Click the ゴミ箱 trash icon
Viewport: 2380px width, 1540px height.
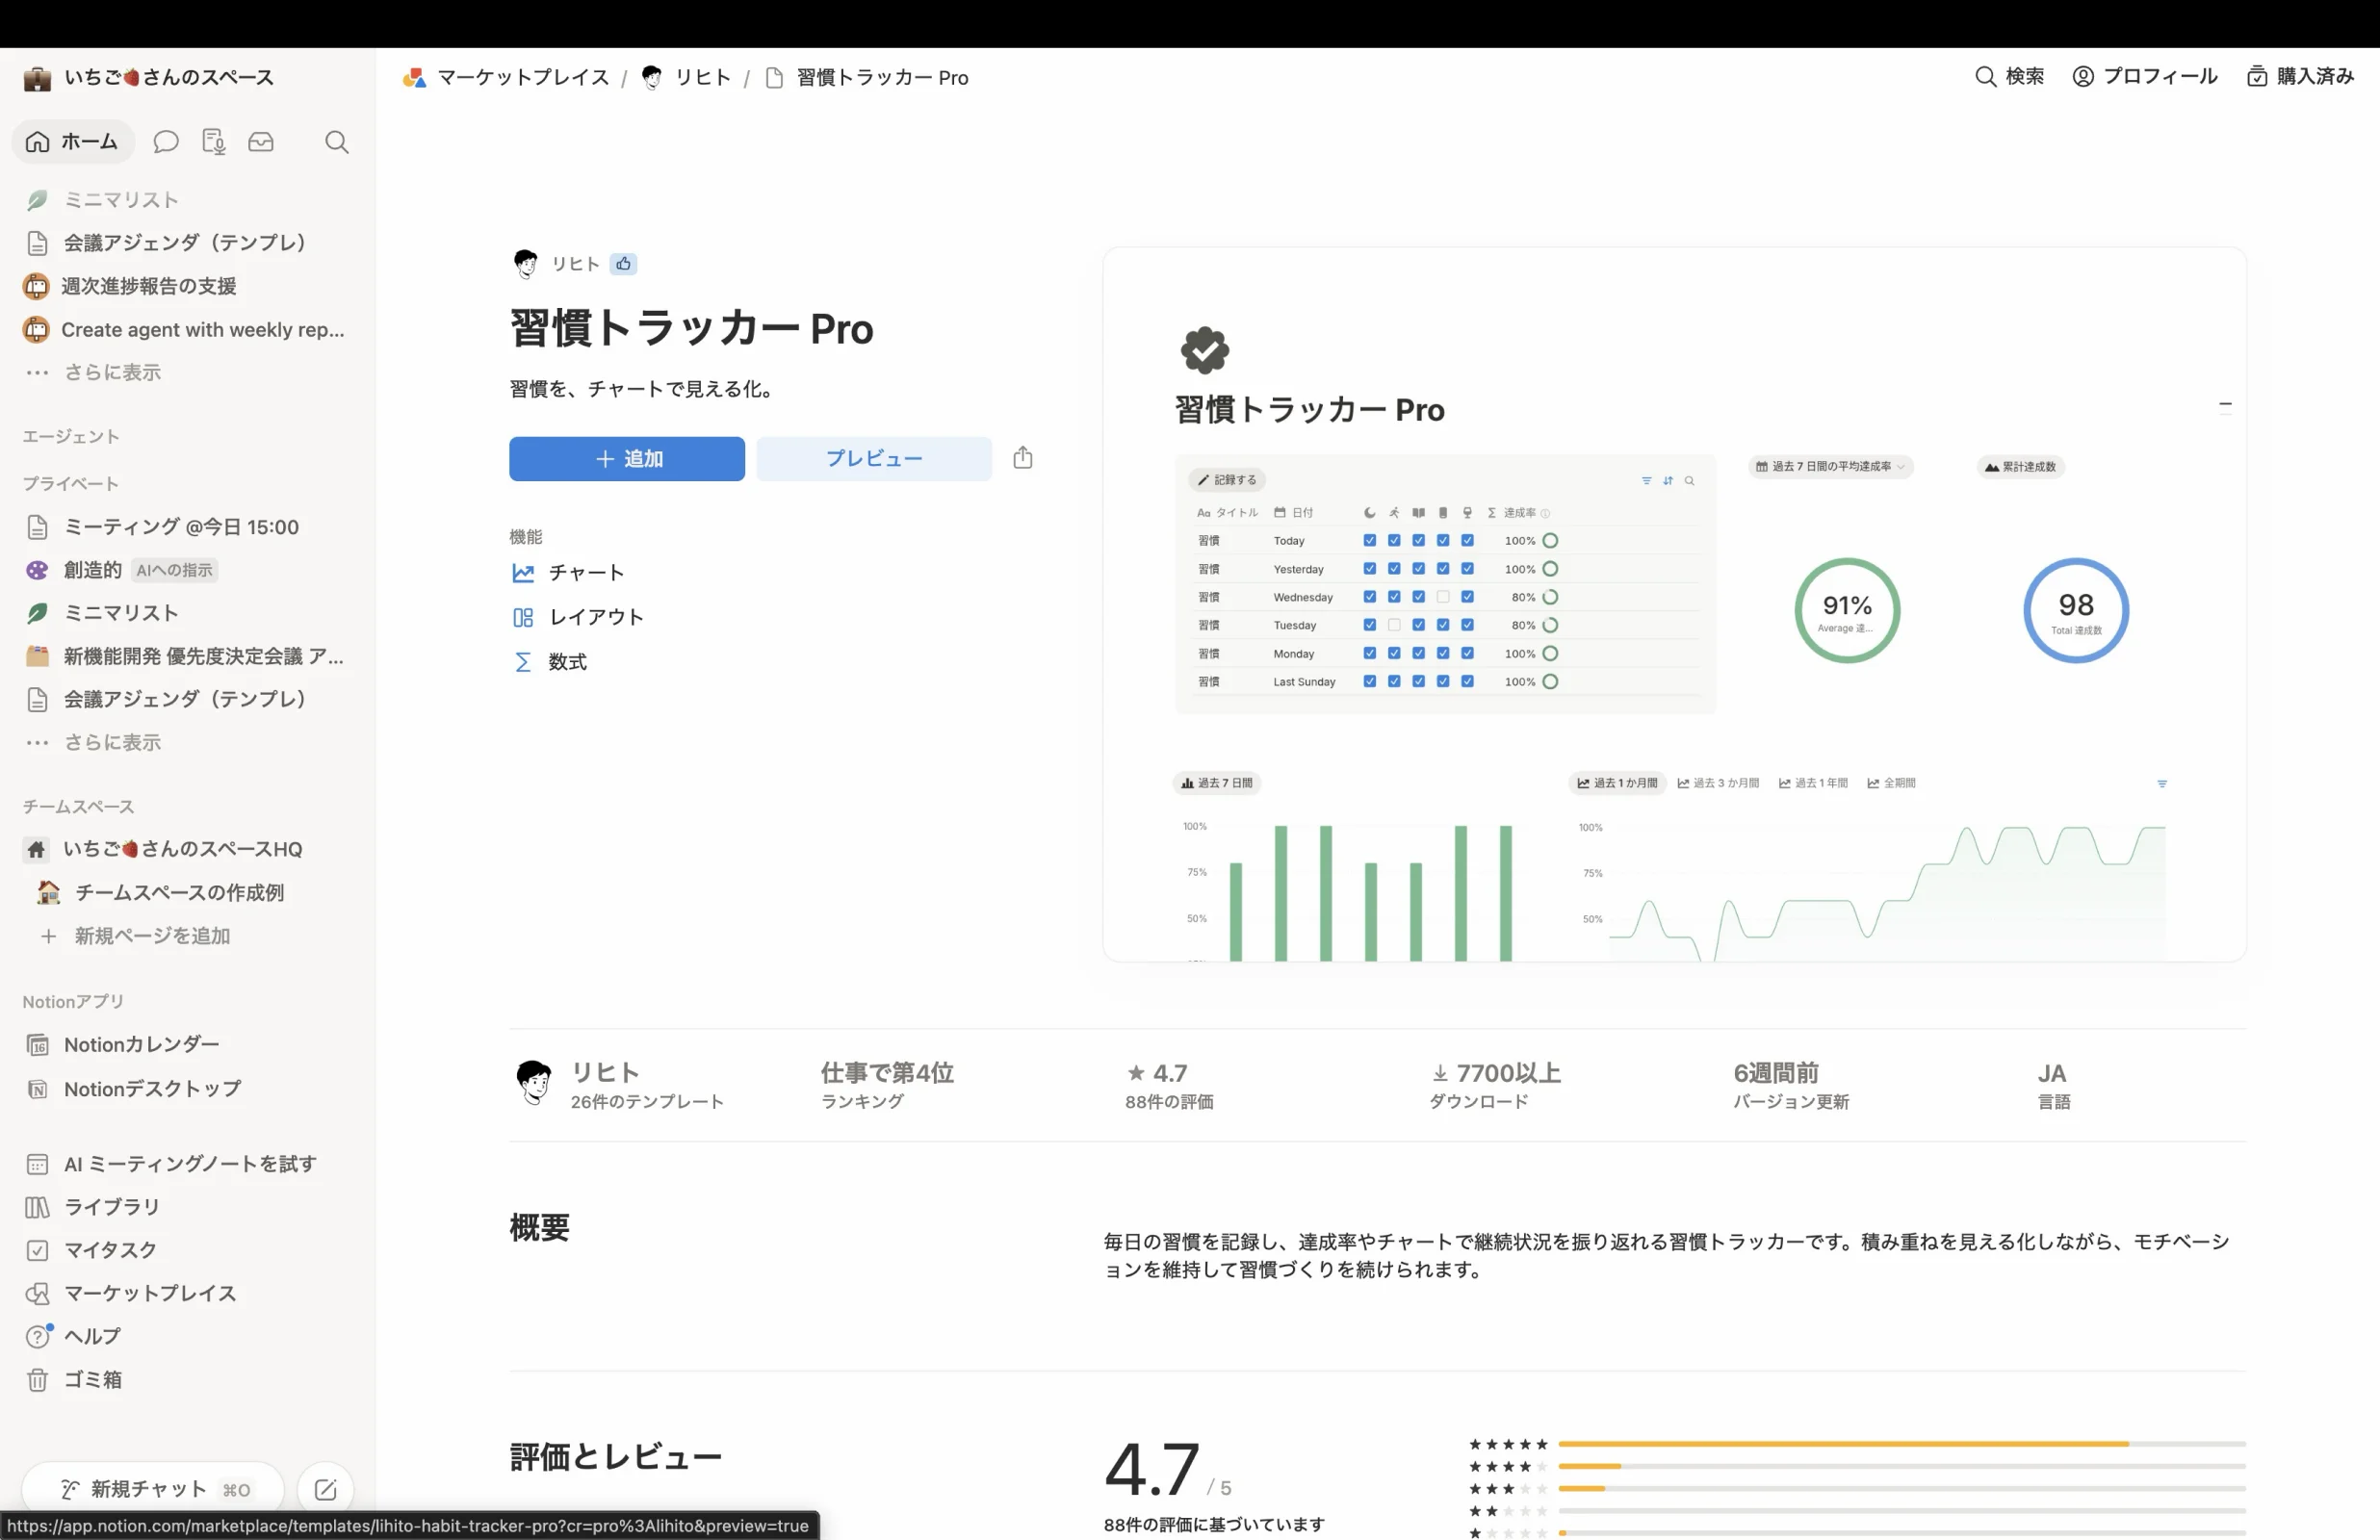(37, 1380)
